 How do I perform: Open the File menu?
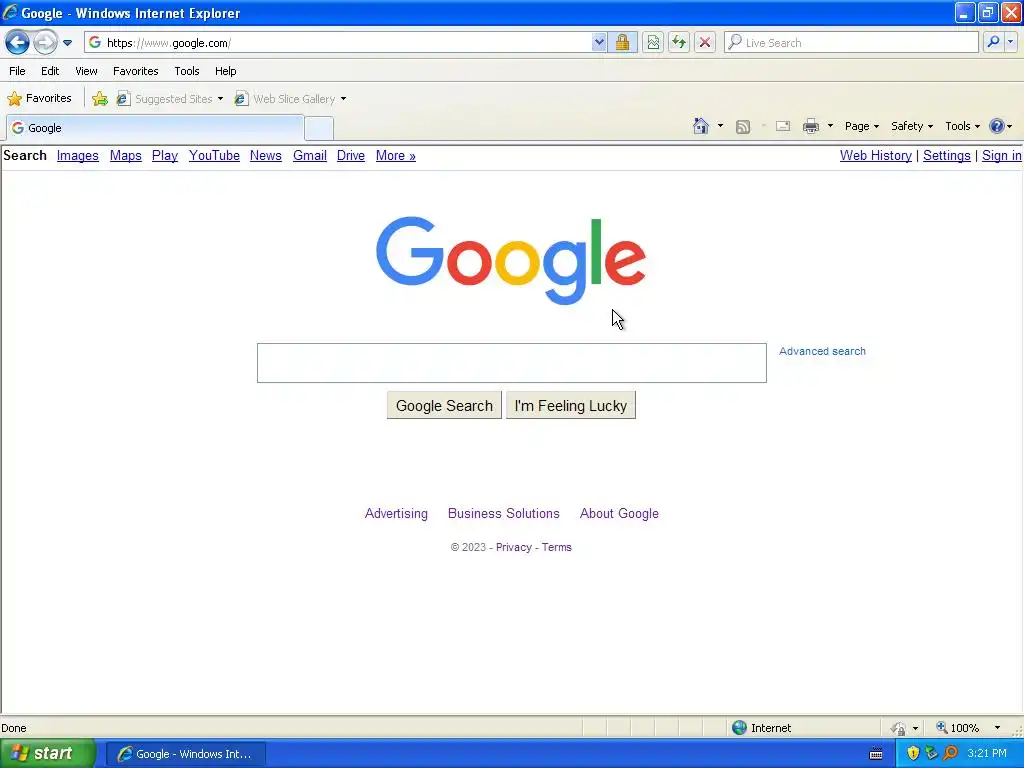(x=18, y=71)
